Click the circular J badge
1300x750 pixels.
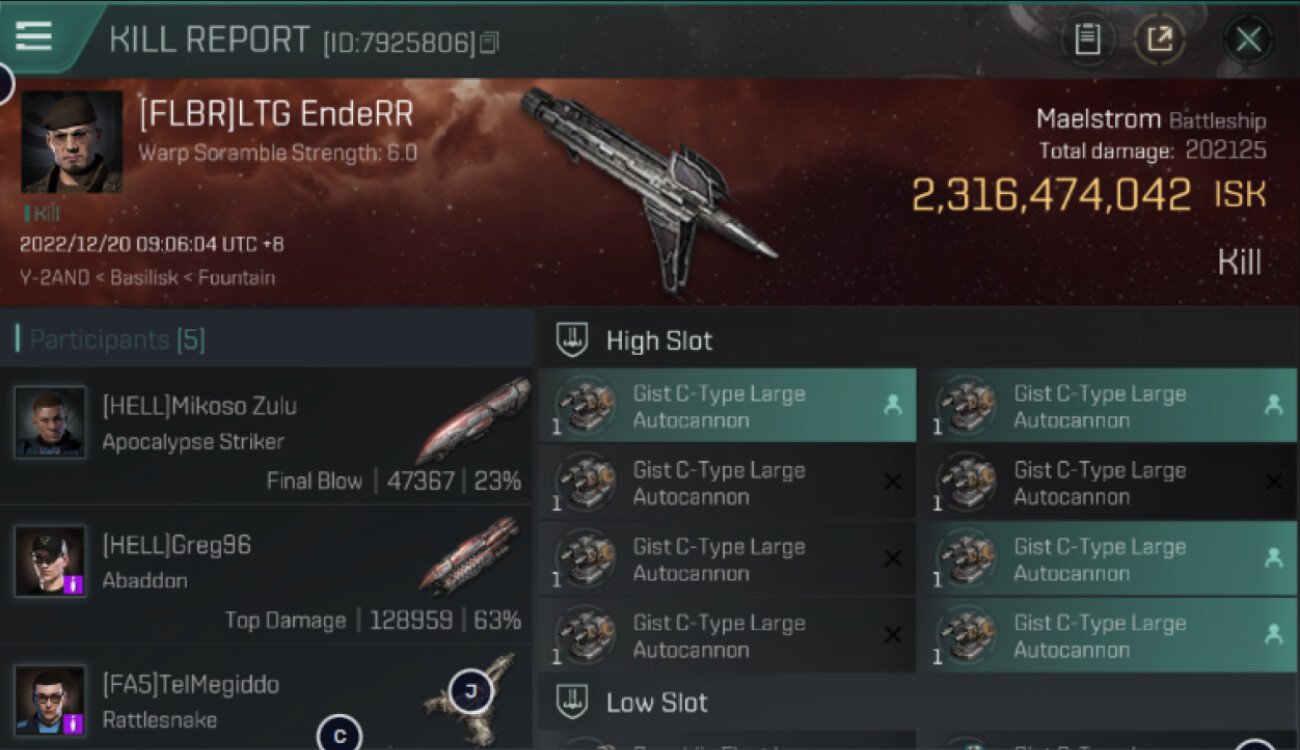[x=471, y=691]
